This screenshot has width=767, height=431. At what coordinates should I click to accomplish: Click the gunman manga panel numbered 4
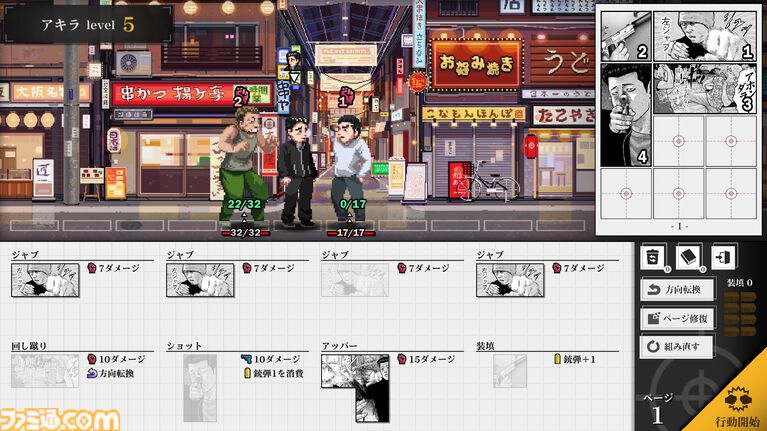pyautogui.click(x=626, y=115)
